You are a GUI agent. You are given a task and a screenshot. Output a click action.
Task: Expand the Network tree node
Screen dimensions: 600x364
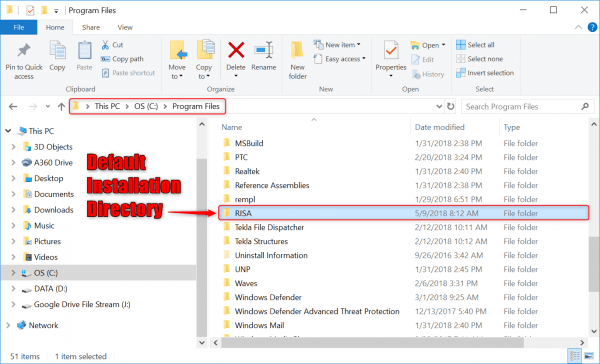[8, 325]
